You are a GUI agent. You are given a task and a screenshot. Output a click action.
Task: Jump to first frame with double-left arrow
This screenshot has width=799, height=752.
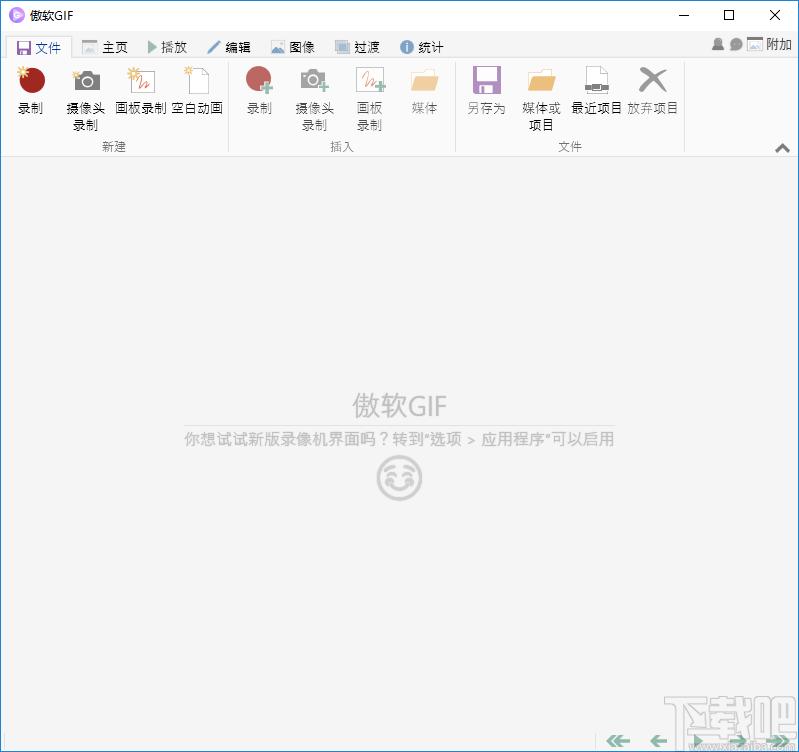click(618, 741)
